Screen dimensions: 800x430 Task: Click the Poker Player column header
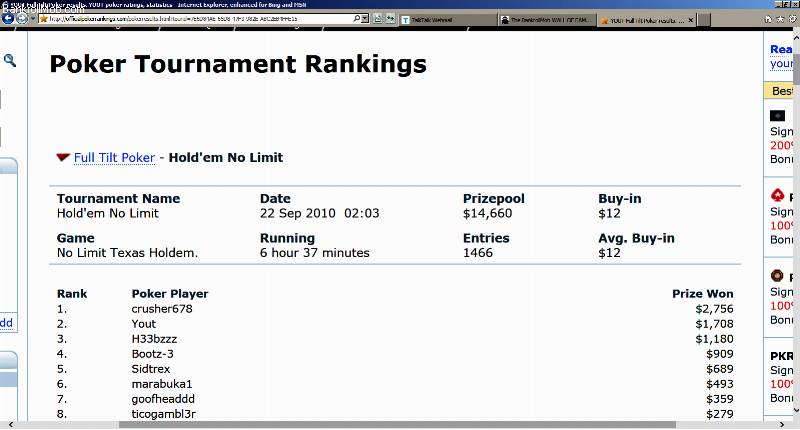pyautogui.click(x=170, y=294)
